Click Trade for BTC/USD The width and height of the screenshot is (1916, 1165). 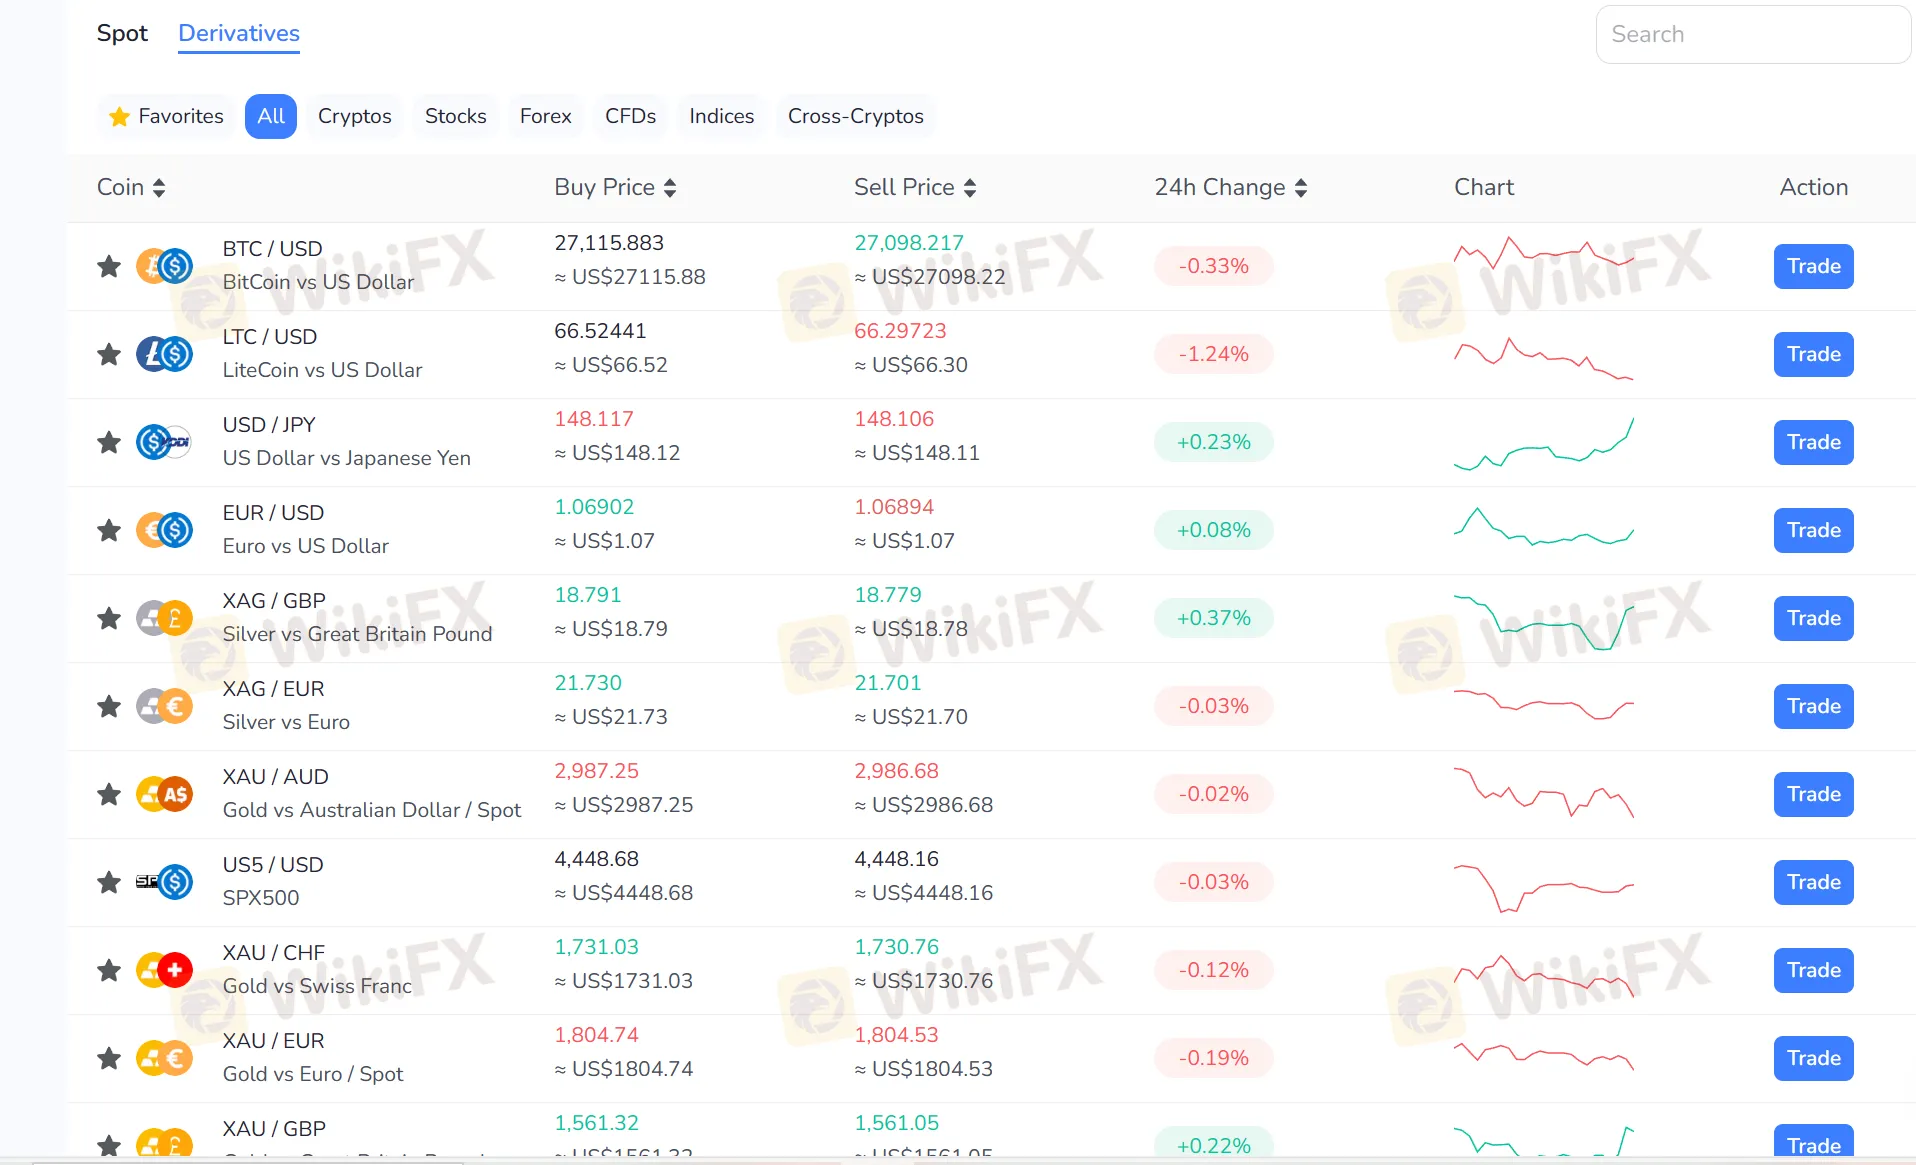[1813, 266]
